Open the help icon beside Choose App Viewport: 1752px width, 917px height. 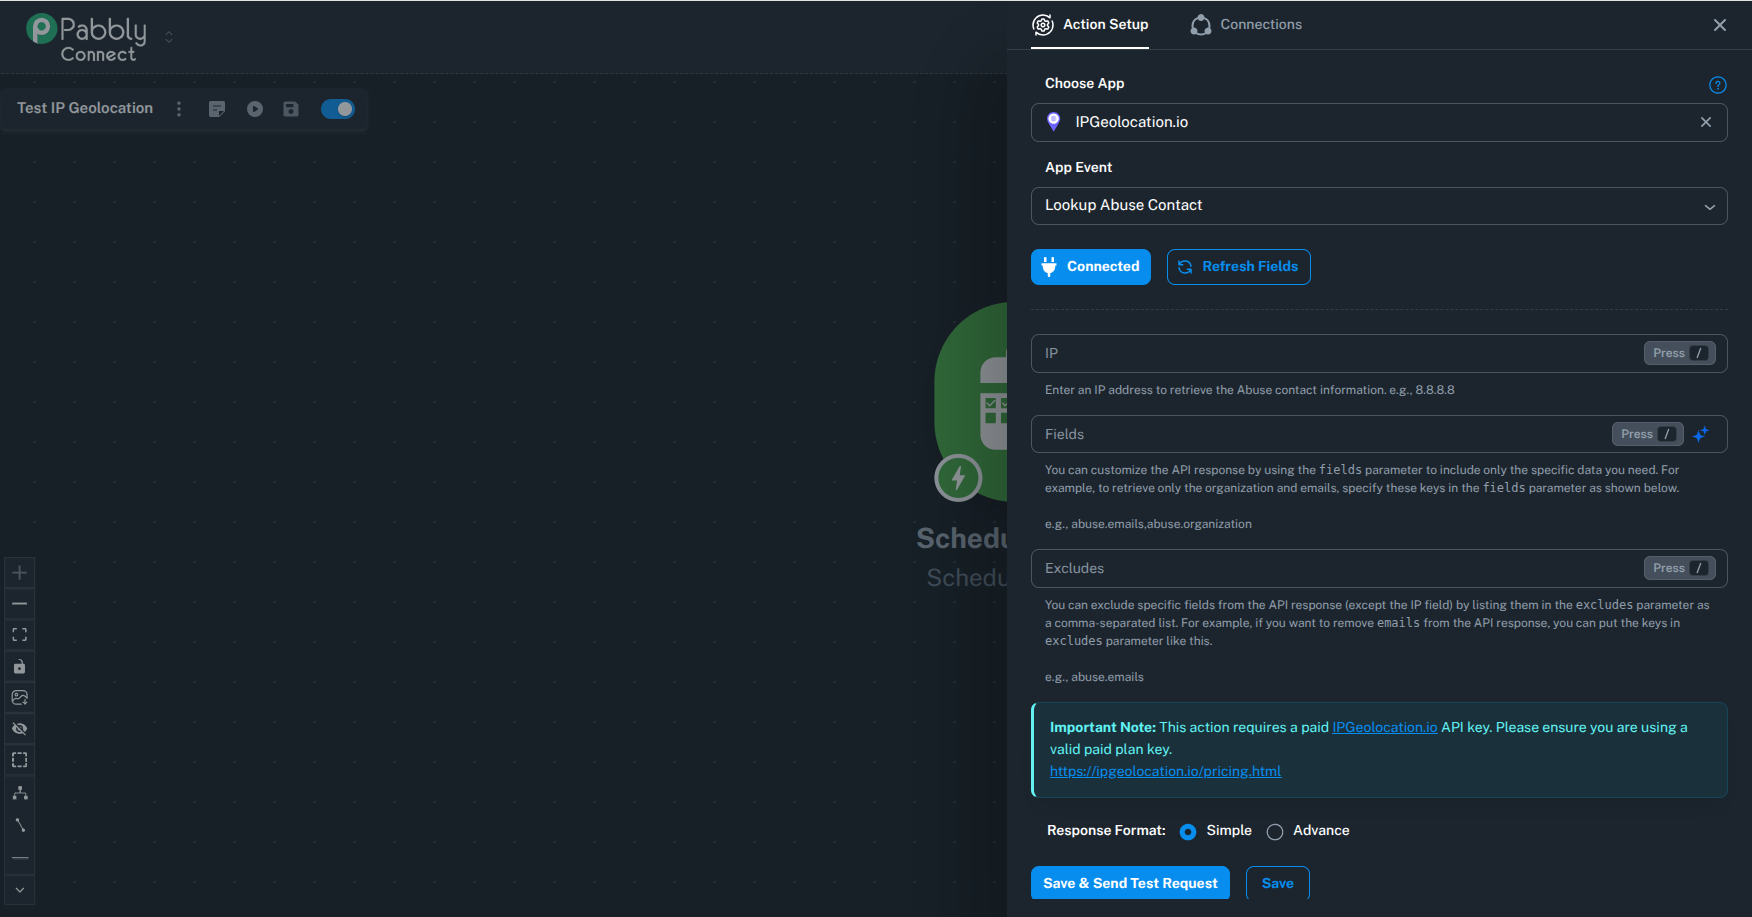click(x=1718, y=85)
